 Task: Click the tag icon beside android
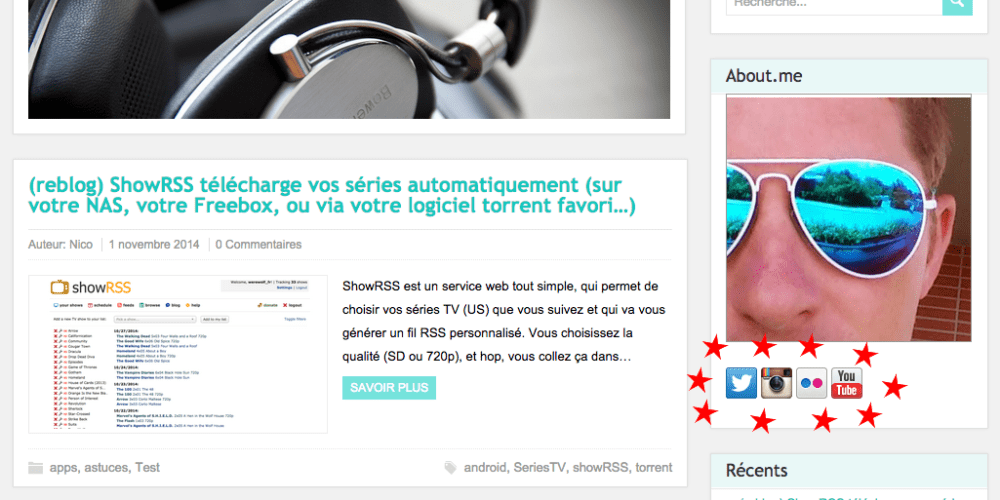pyautogui.click(x=450, y=468)
